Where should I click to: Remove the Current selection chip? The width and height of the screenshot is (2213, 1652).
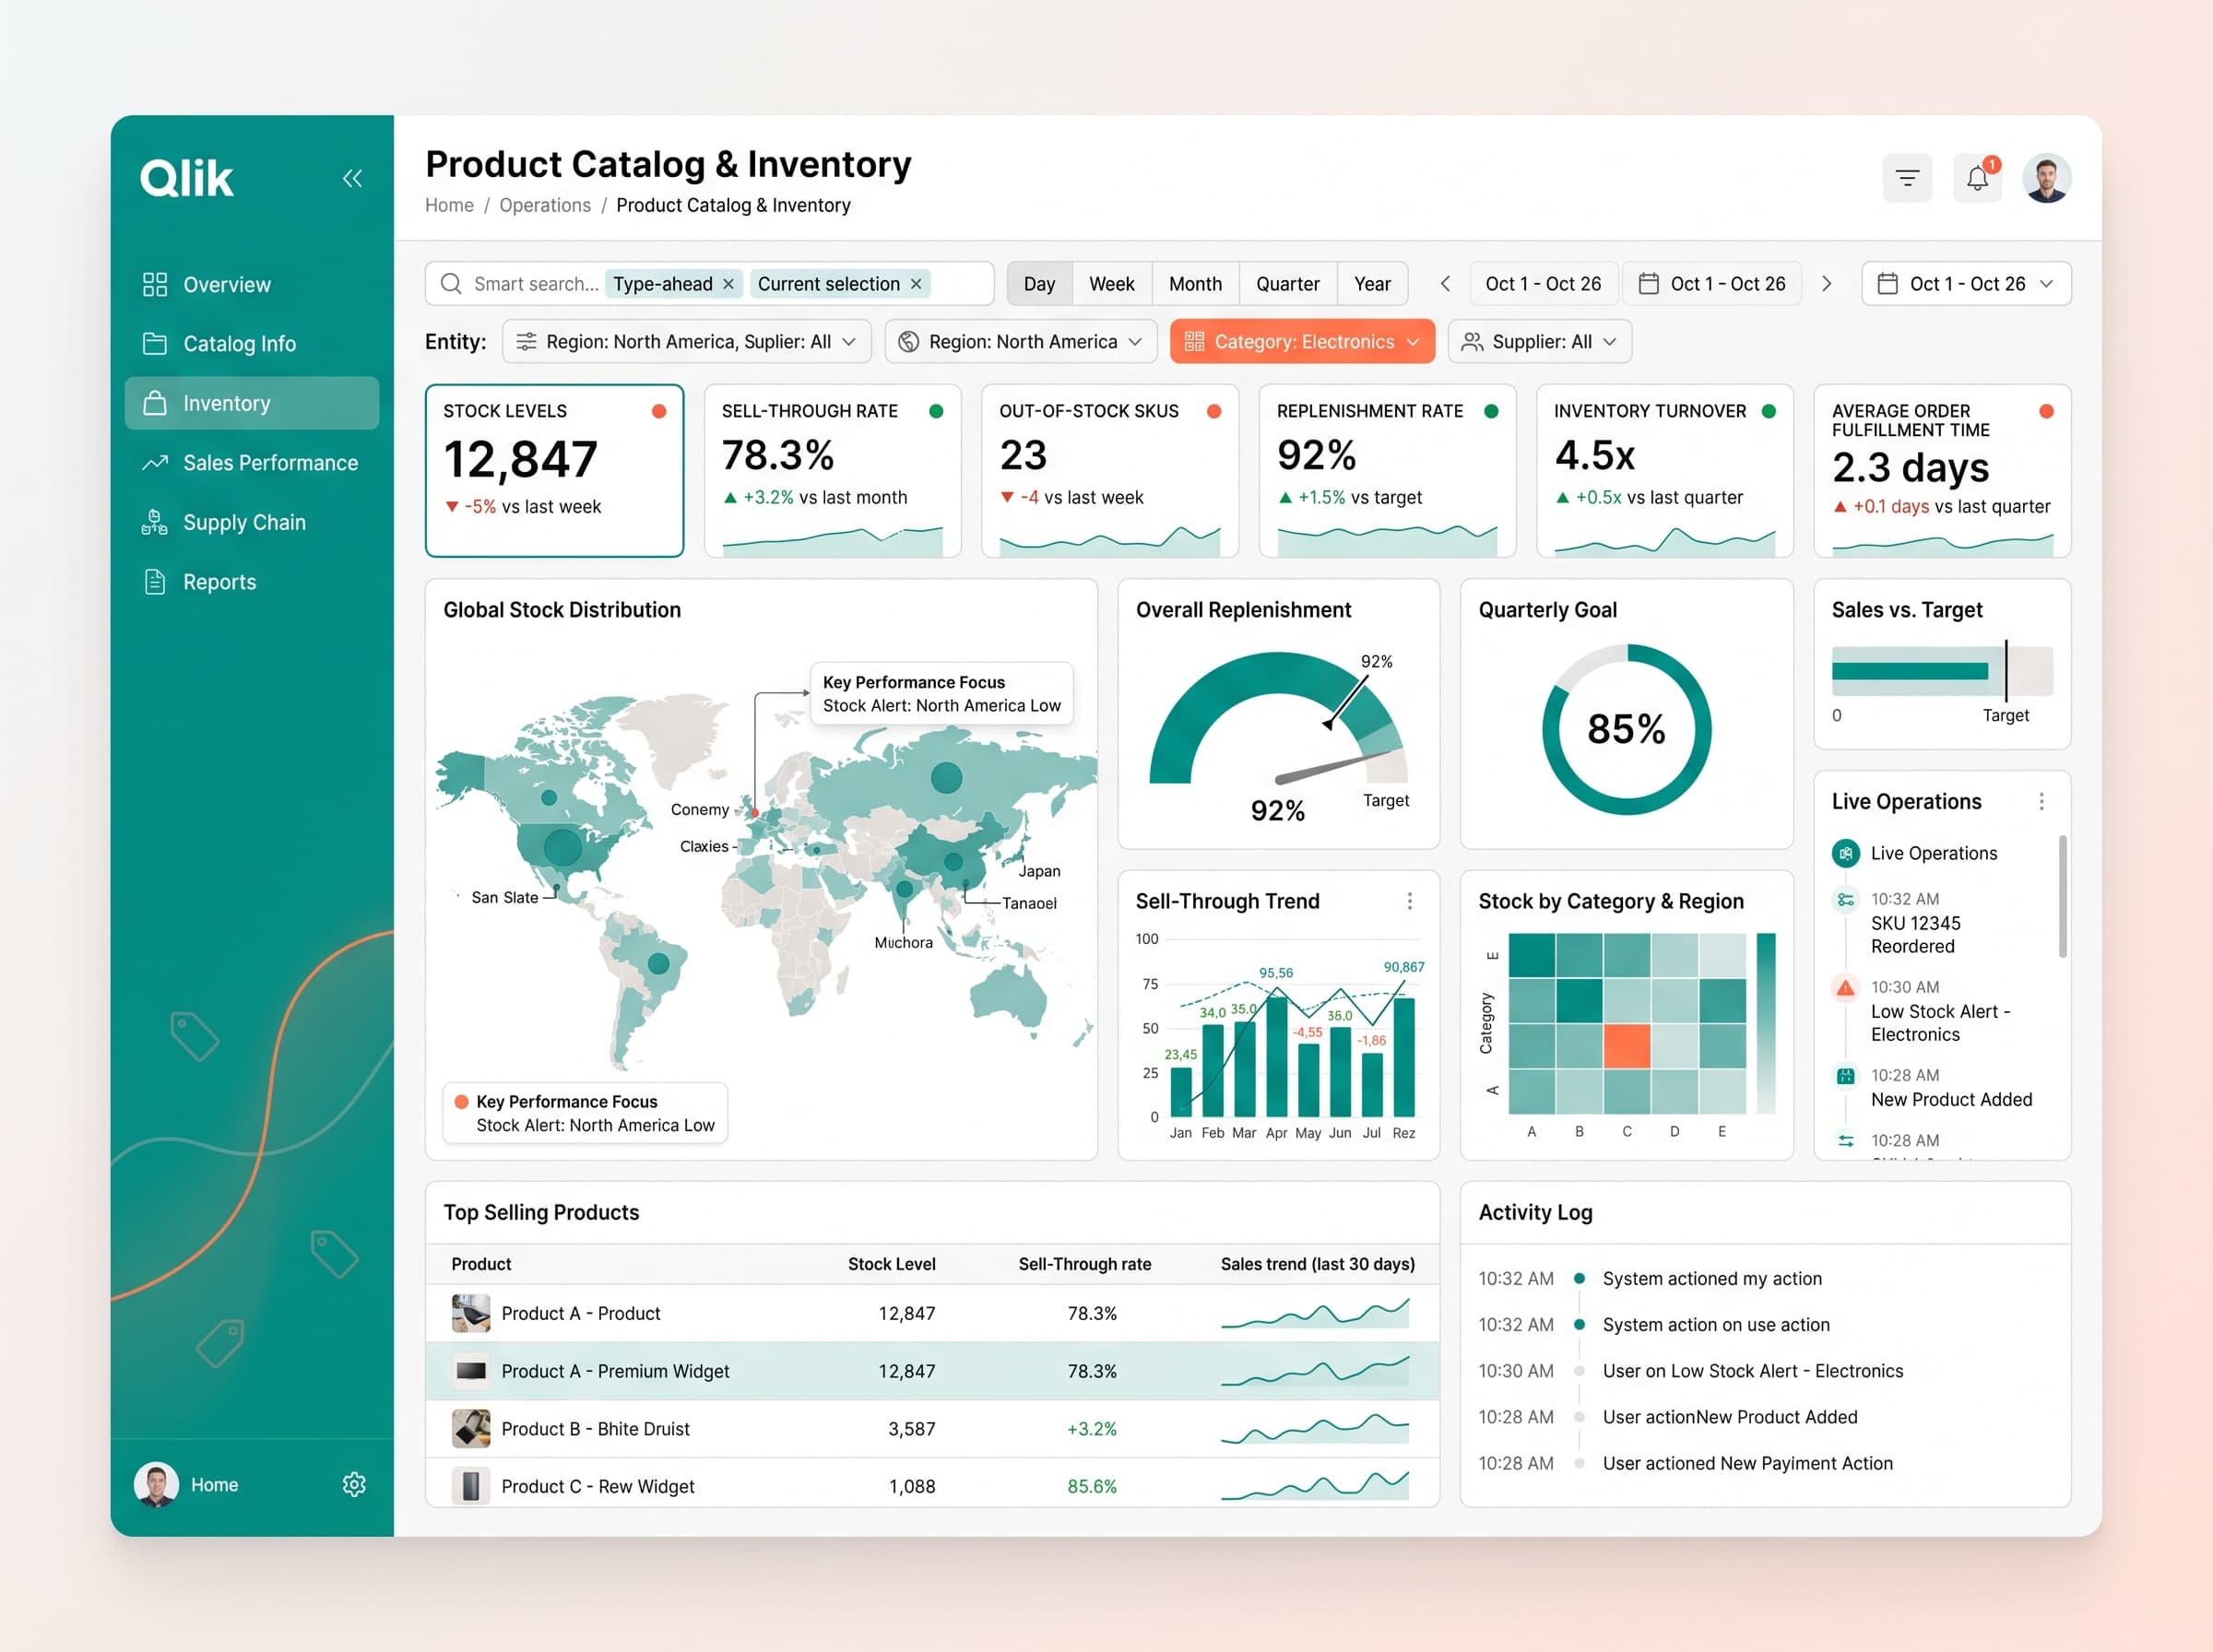pyautogui.click(x=916, y=284)
